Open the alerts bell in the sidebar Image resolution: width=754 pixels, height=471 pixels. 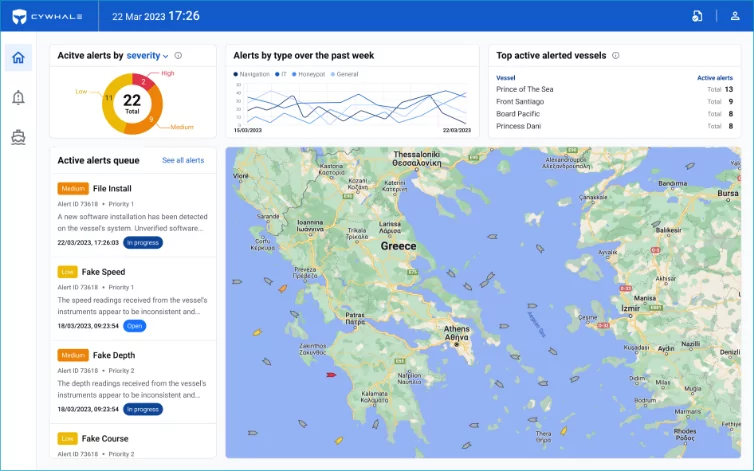[18, 97]
